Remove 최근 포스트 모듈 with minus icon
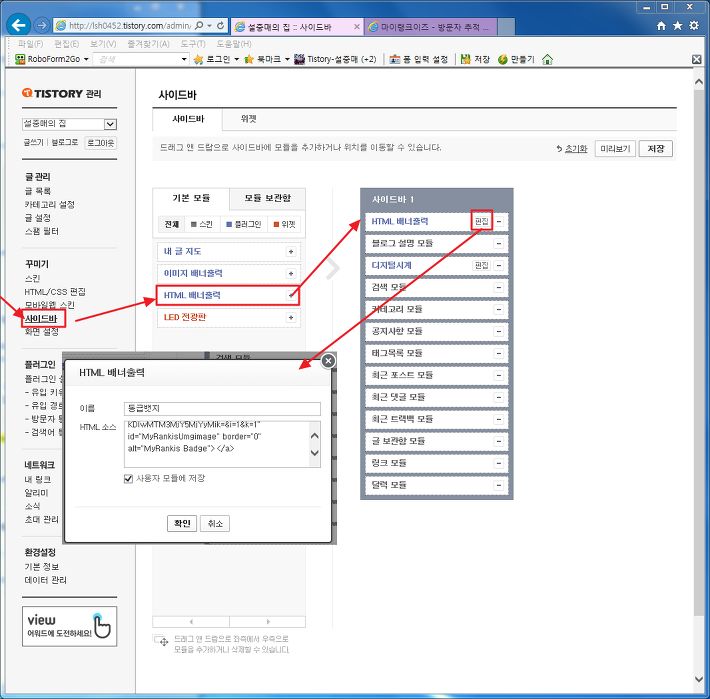 pos(499,375)
